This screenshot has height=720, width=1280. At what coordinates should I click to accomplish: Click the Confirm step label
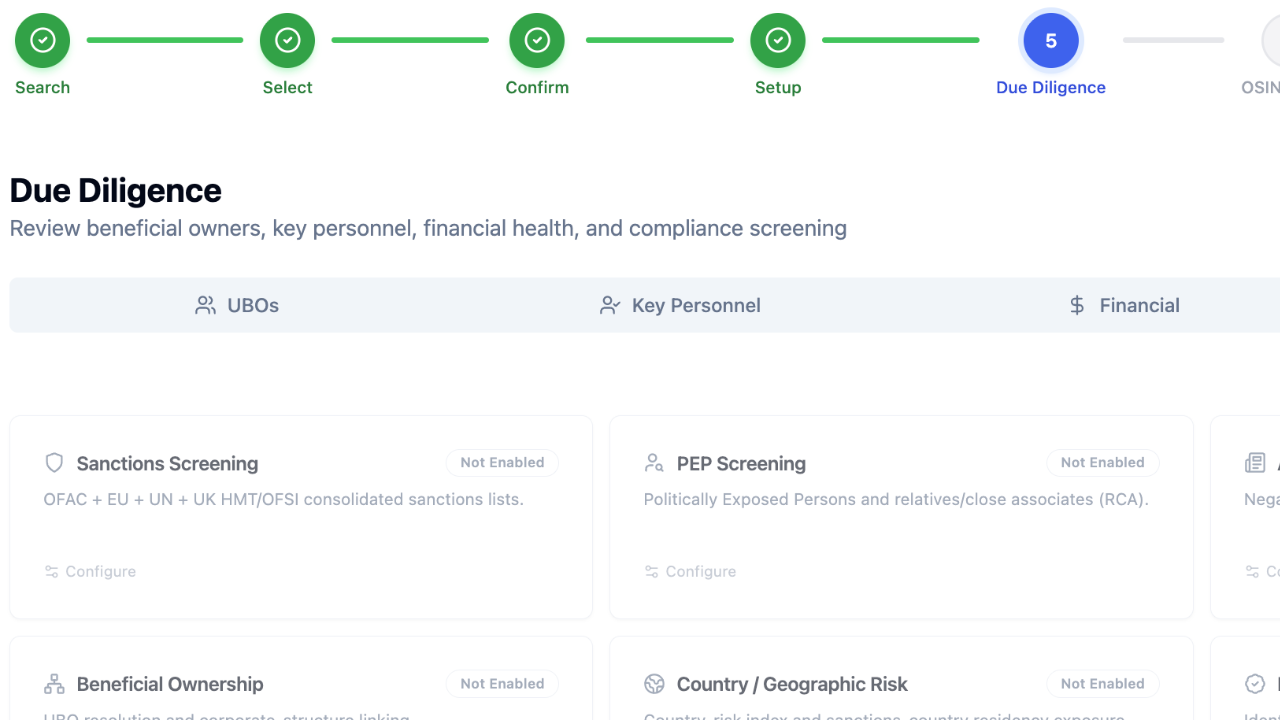537,88
